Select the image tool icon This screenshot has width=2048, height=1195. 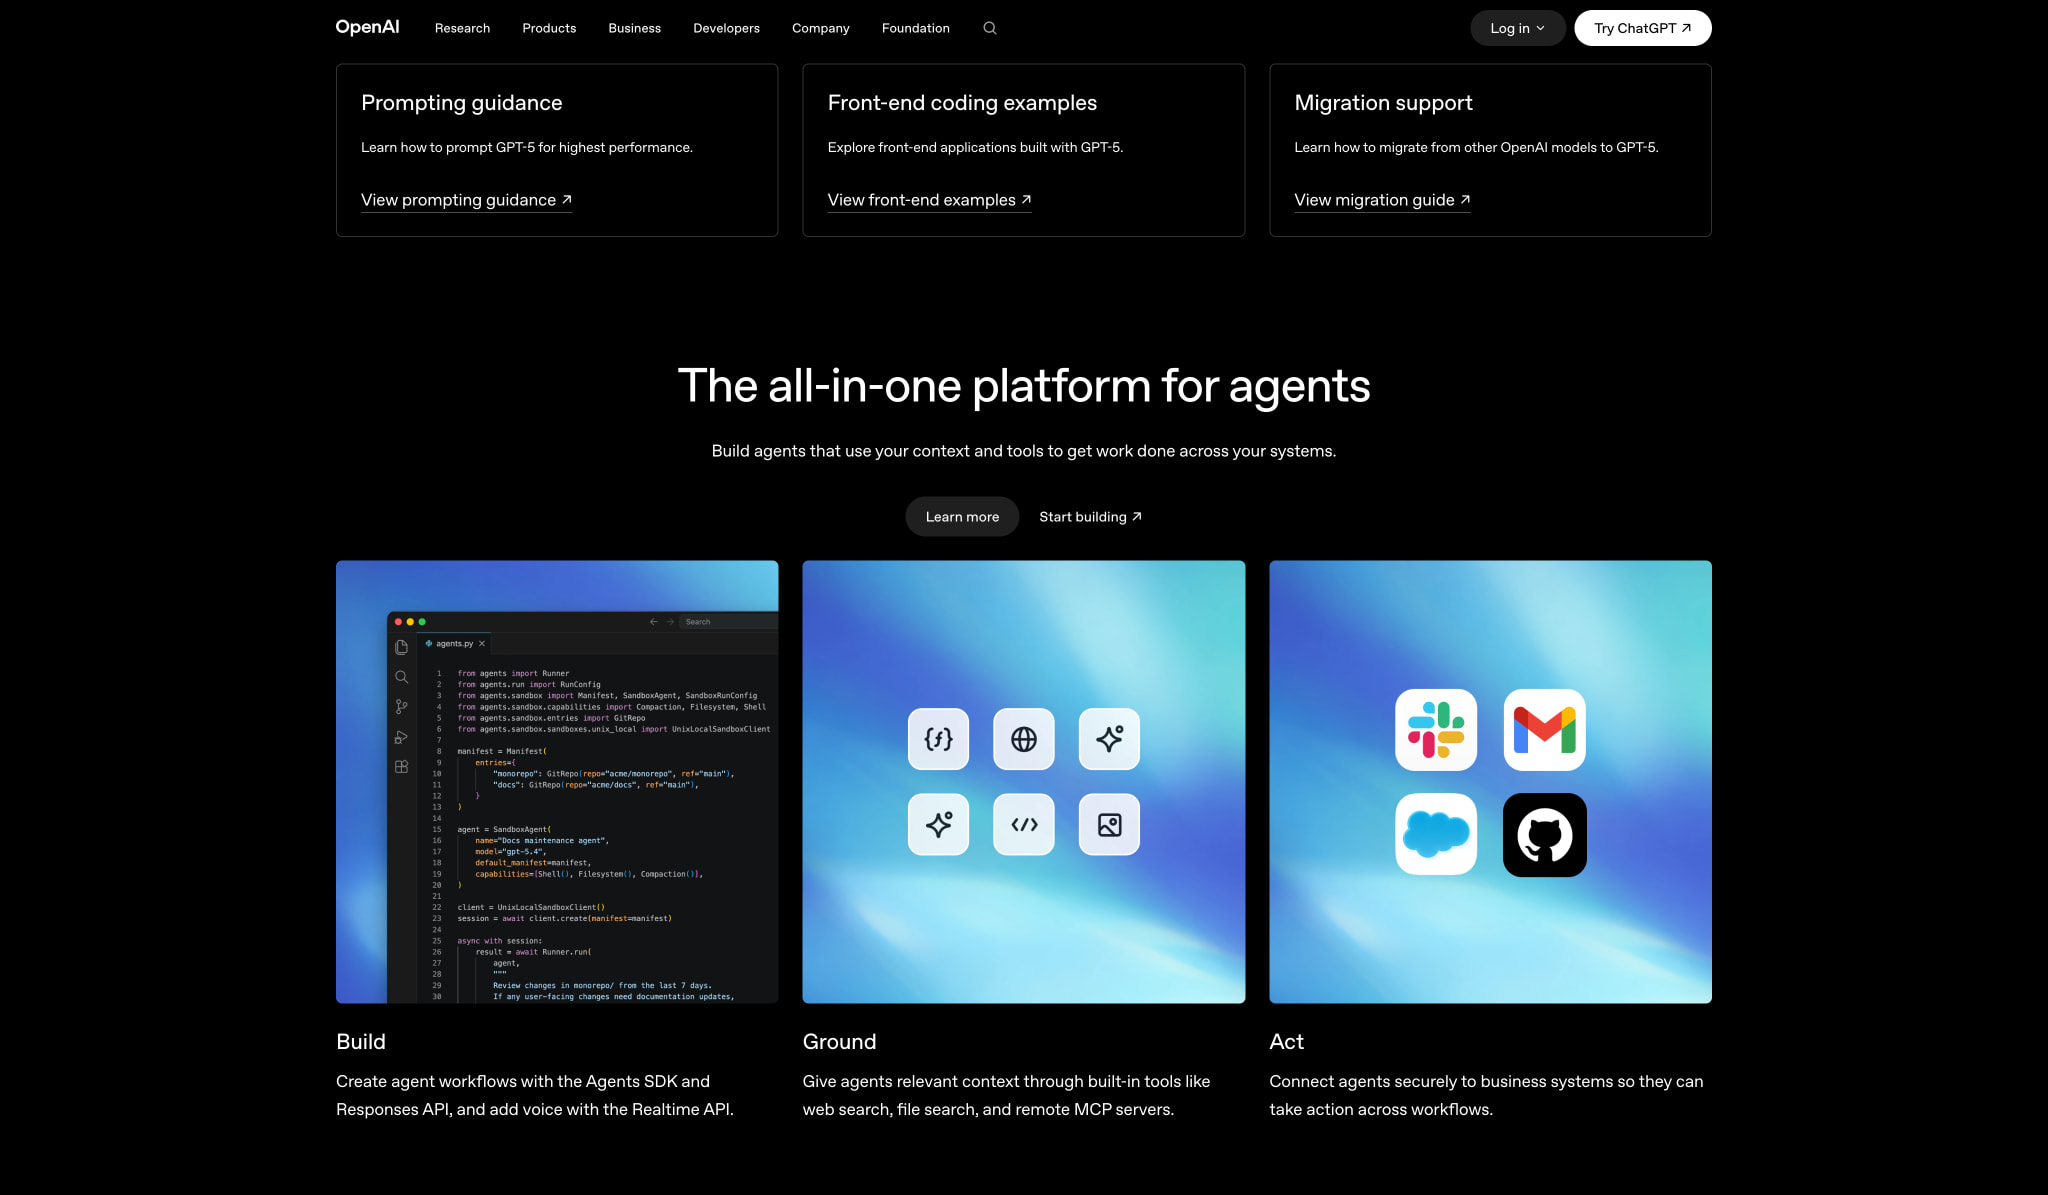point(1109,824)
